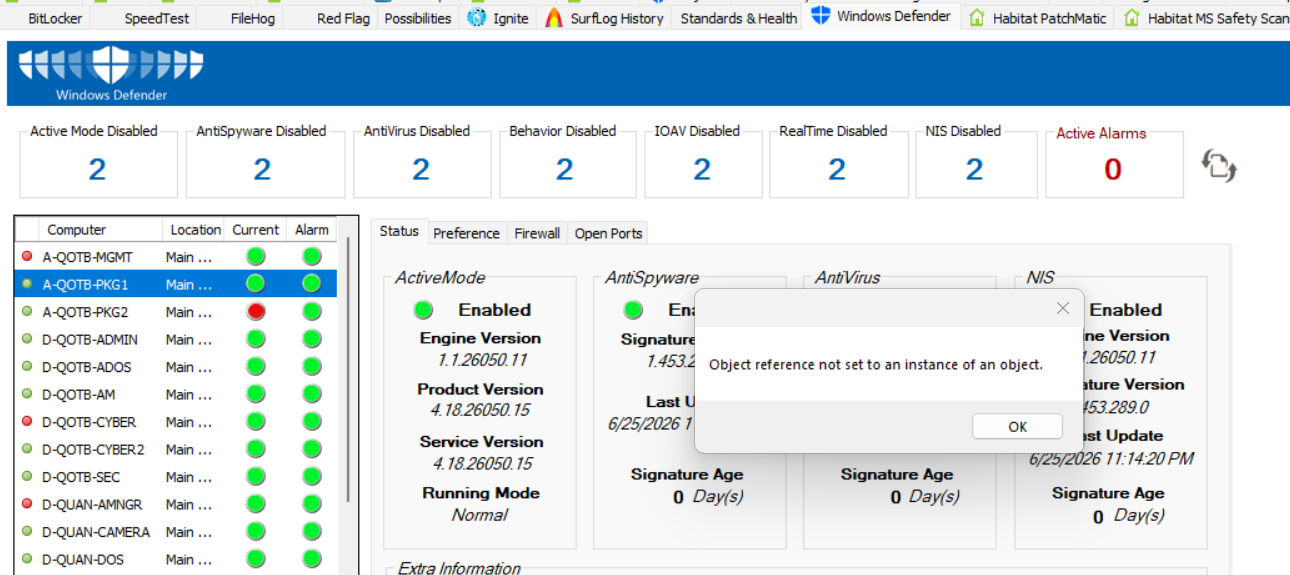Click the IOAV Disabled count

[x=702, y=169]
